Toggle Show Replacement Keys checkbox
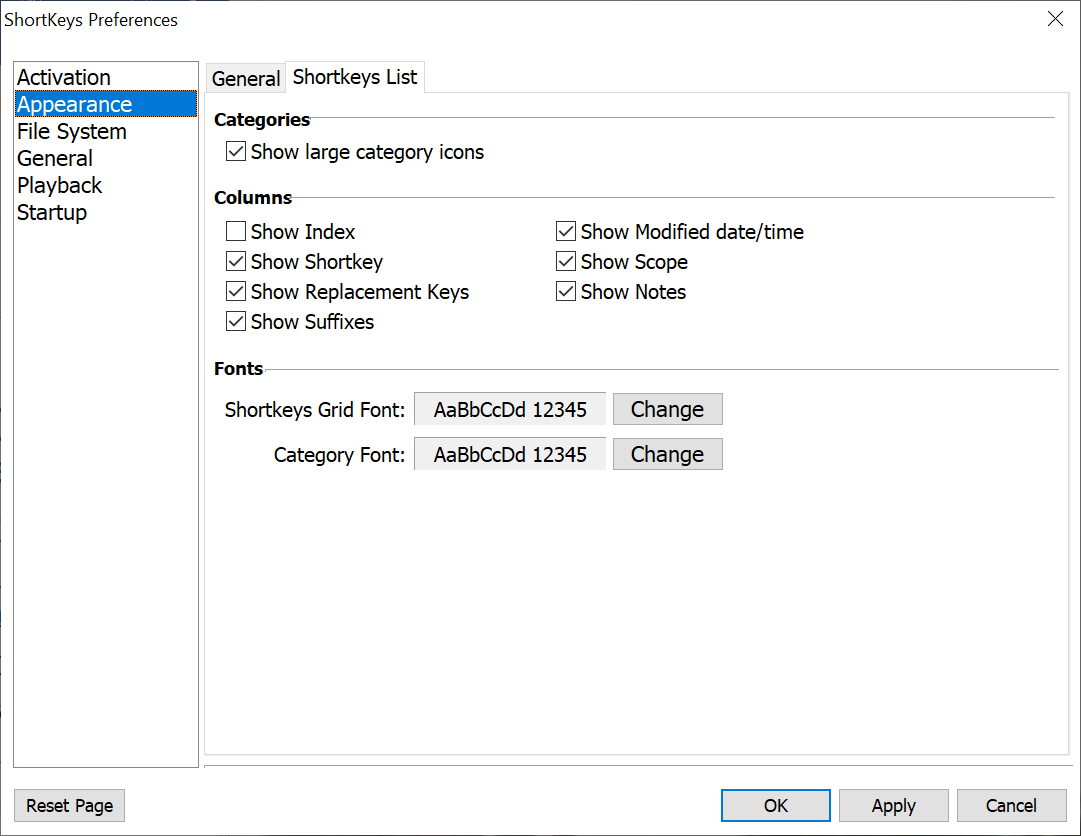 click(x=236, y=292)
